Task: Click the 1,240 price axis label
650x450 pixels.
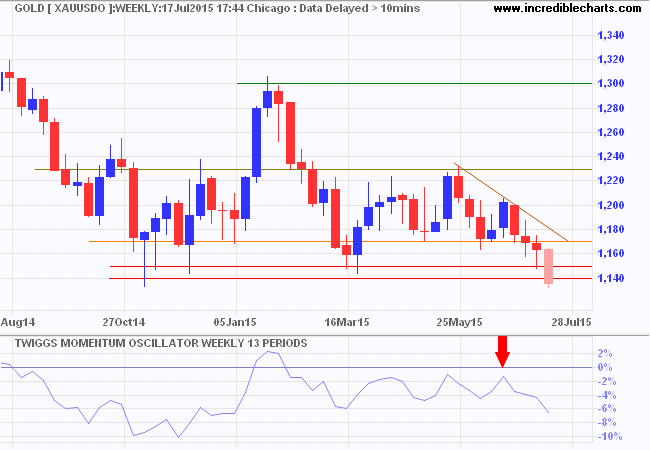Action: (x=610, y=156)
